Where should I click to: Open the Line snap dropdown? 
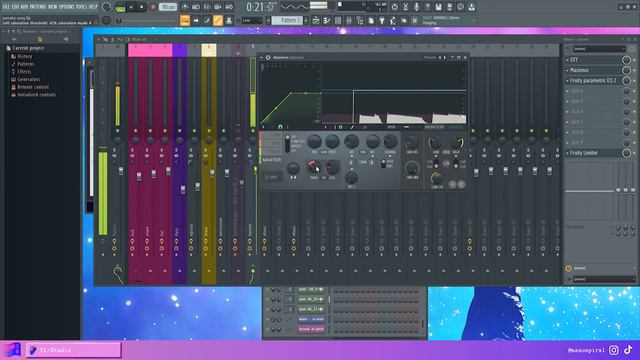(x=252, y=20)
